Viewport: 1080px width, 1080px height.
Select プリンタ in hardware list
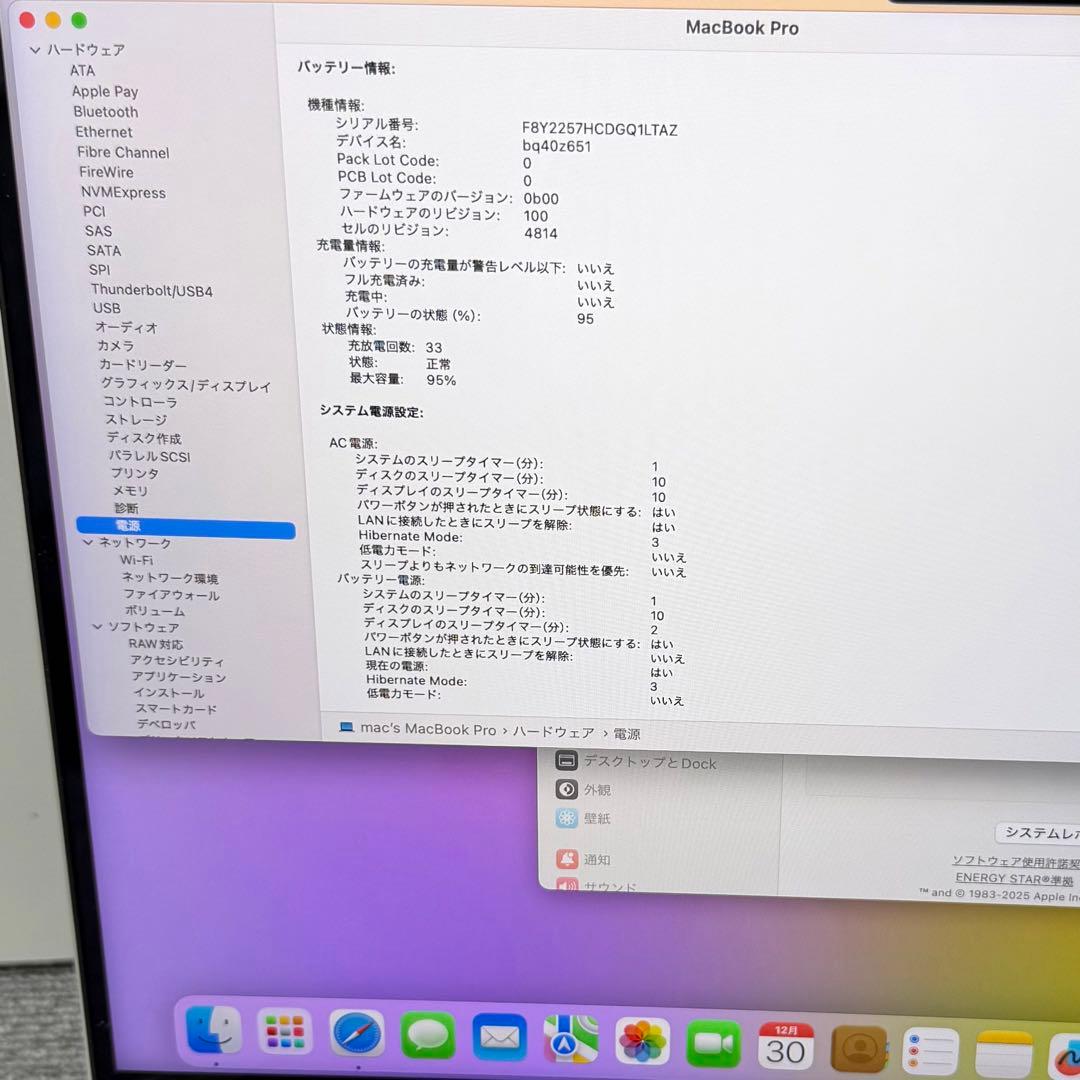pos(134,472)
